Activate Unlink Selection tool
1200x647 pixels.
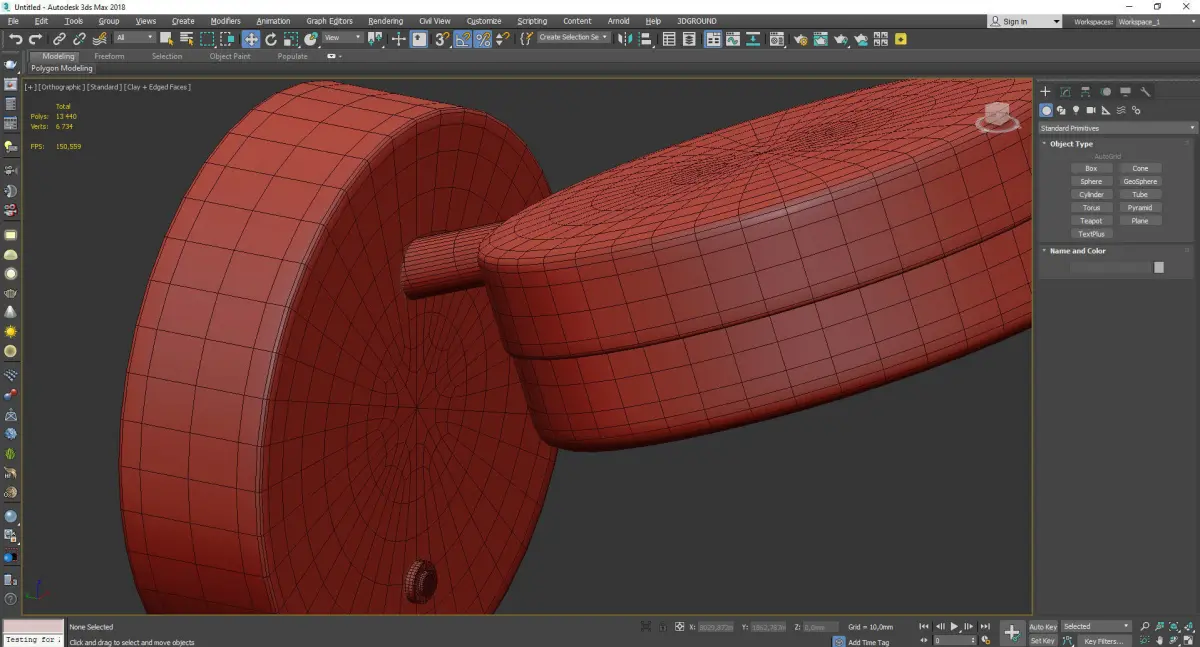point(81,39)
